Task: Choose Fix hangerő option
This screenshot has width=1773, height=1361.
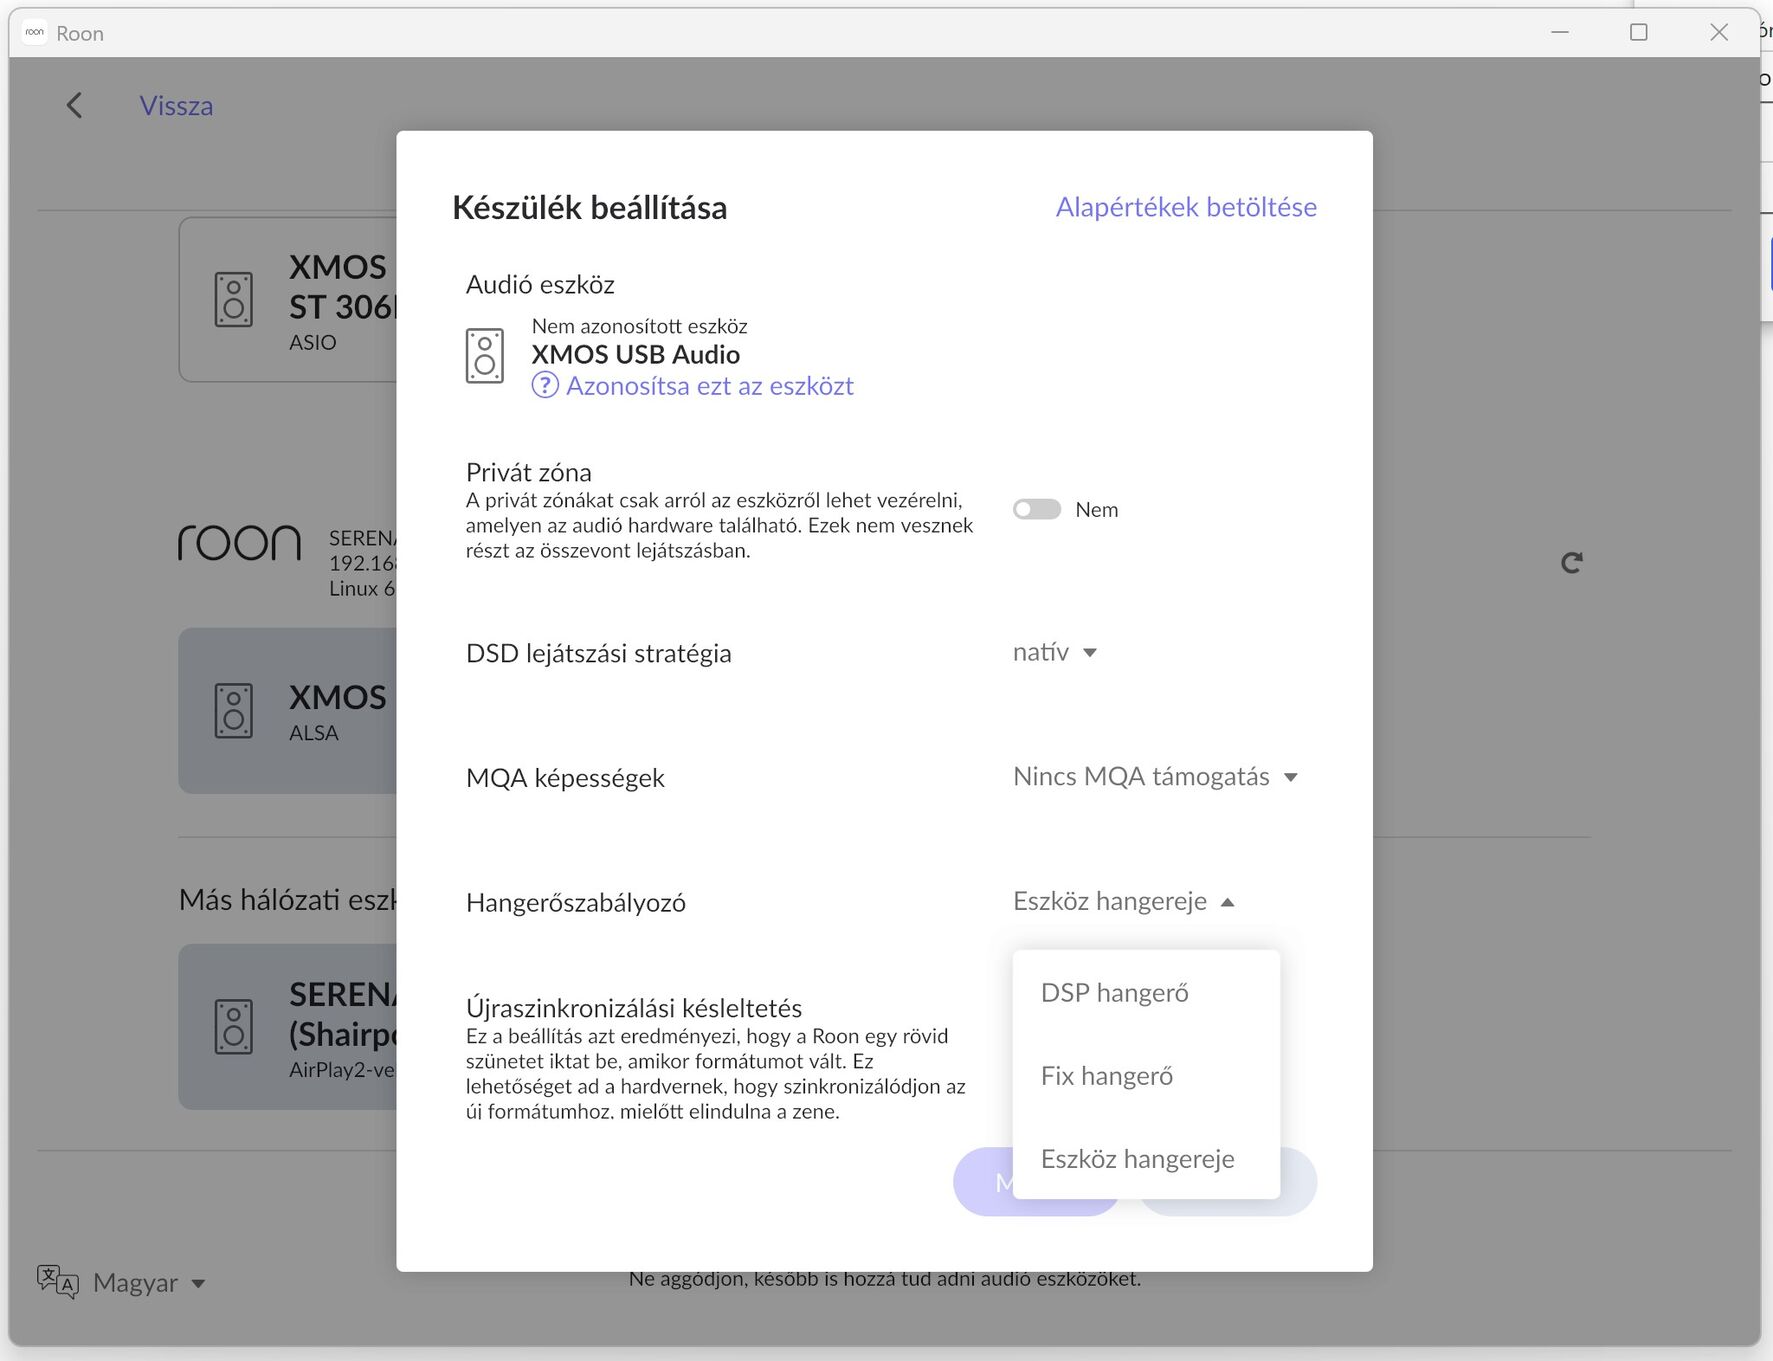Action: (x=1107, y=1076)
